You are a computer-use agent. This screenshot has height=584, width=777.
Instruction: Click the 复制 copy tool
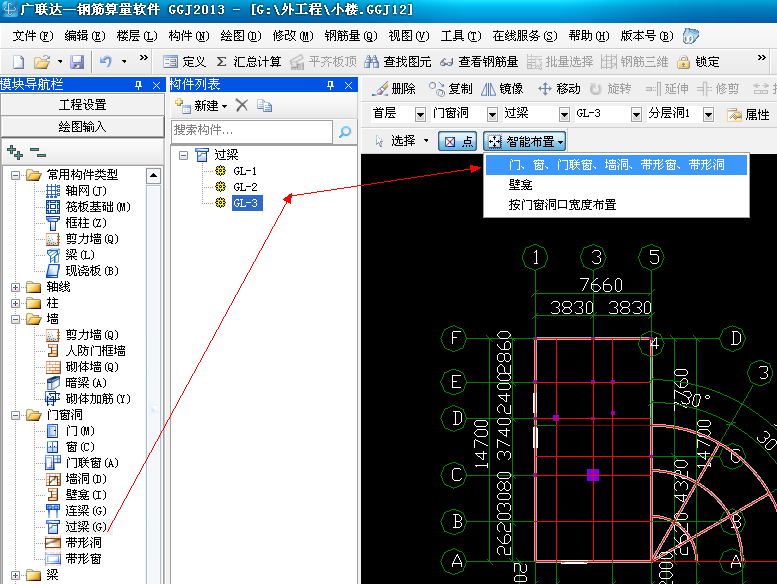click(450, 89)
